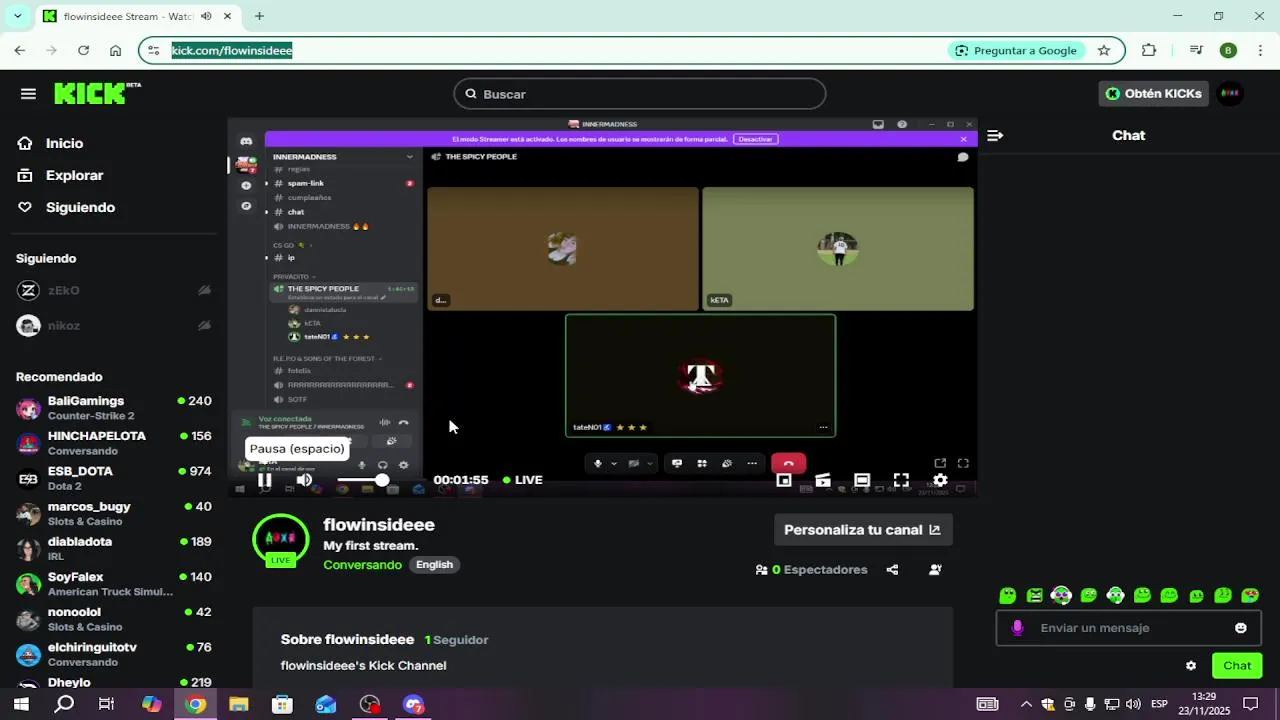Show hidden system tray icons
The height and width of the screenshot is (720, 1280).
(x=1026, y=704)
